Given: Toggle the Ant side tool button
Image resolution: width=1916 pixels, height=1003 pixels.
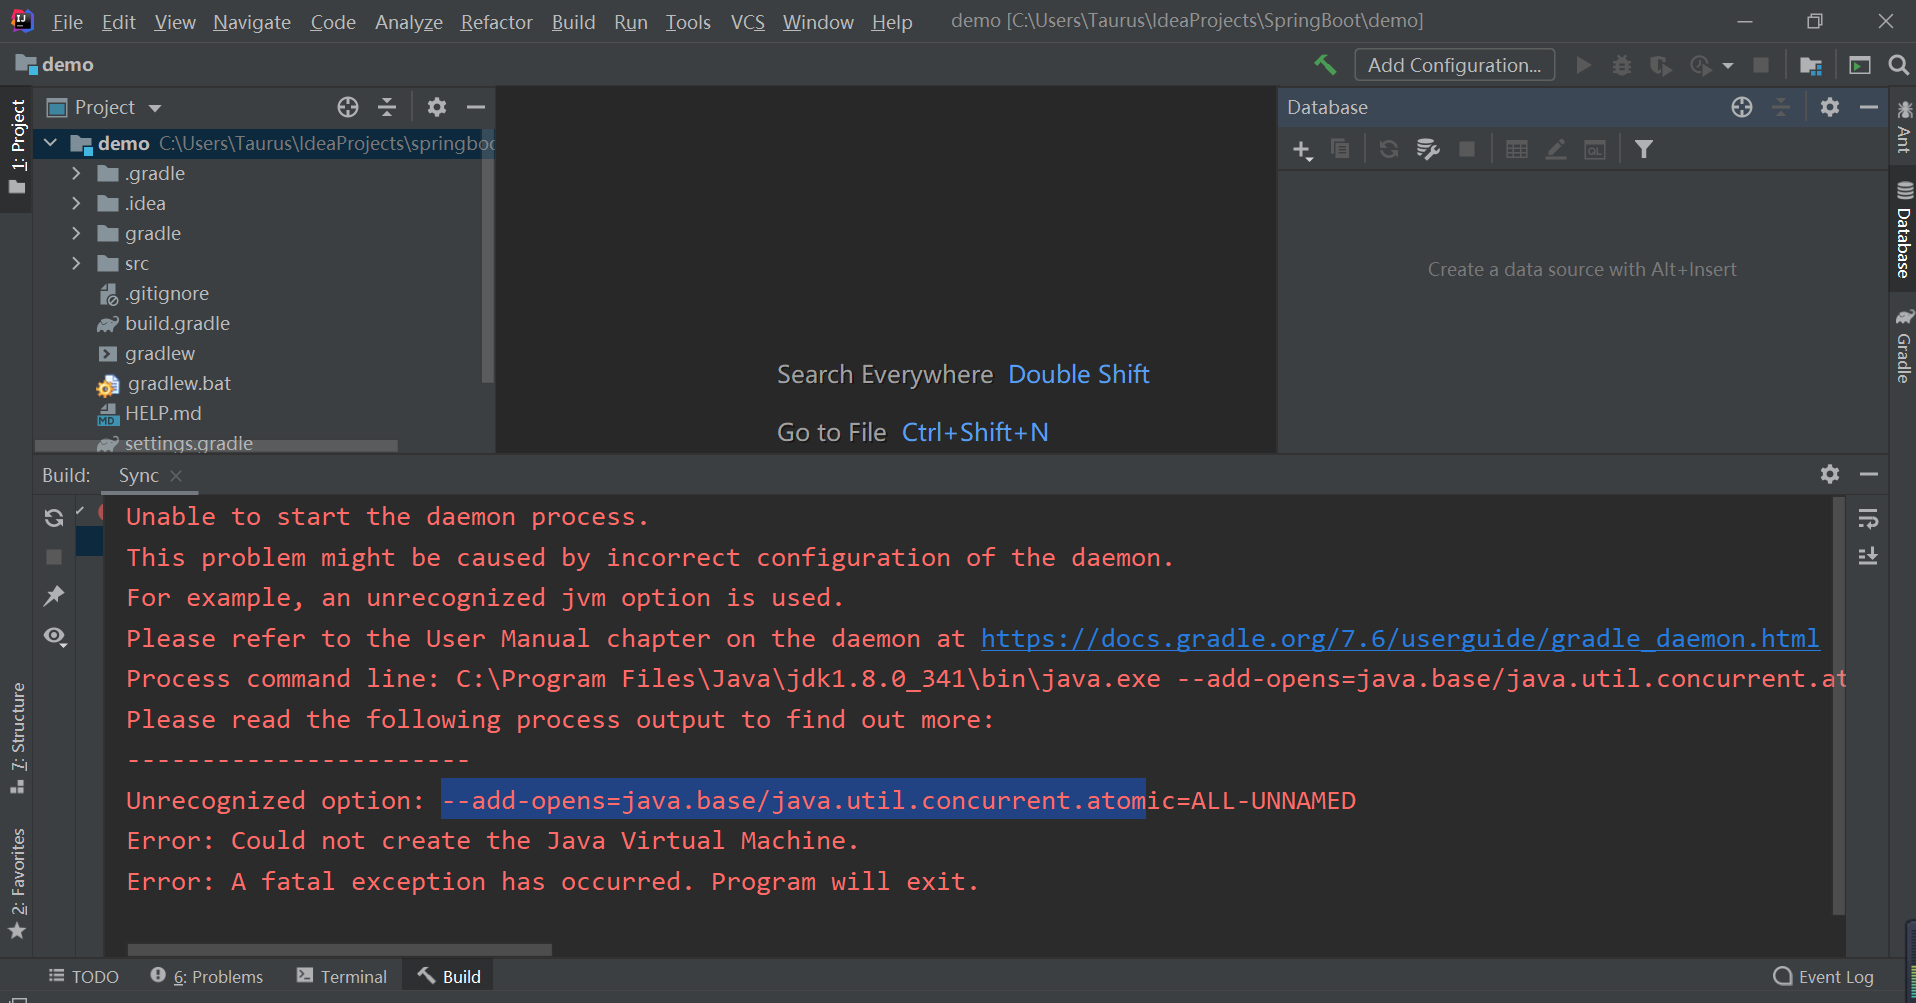Looking at the screenshot, I should [x=1903, y=126].
